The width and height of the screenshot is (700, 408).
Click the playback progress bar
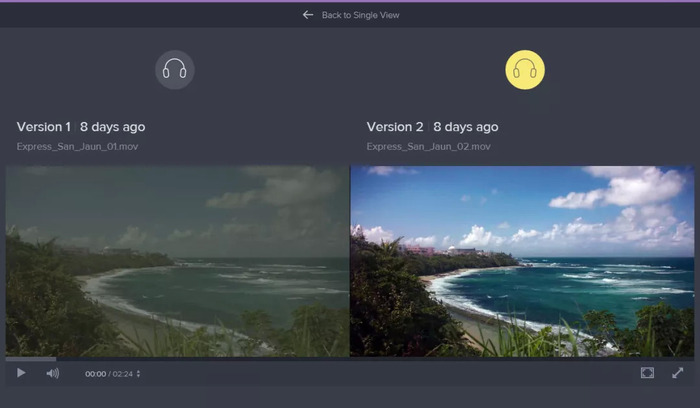350,358
